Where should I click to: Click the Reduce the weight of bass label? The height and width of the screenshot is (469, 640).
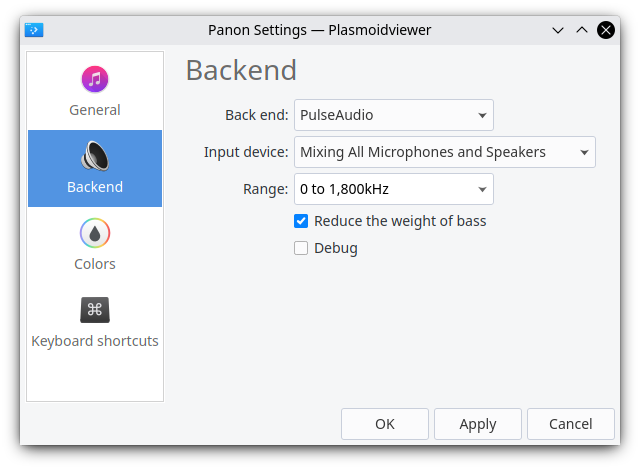(400, 221)
